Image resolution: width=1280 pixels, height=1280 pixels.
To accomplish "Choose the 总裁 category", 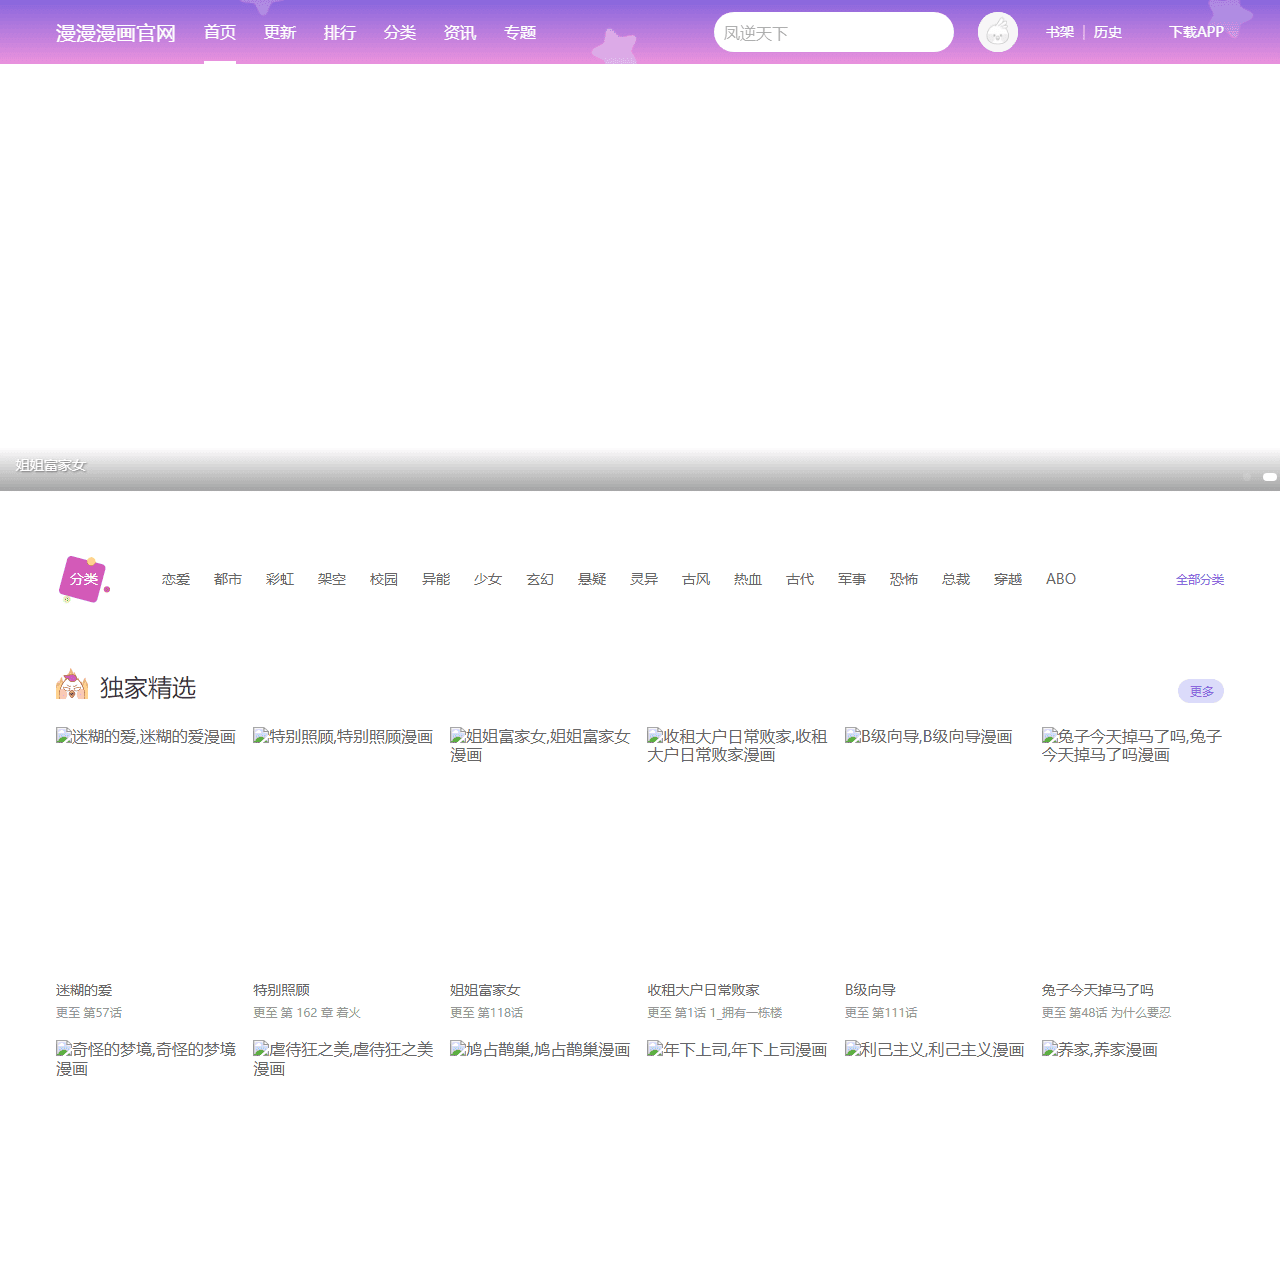I will pos(956,579).
